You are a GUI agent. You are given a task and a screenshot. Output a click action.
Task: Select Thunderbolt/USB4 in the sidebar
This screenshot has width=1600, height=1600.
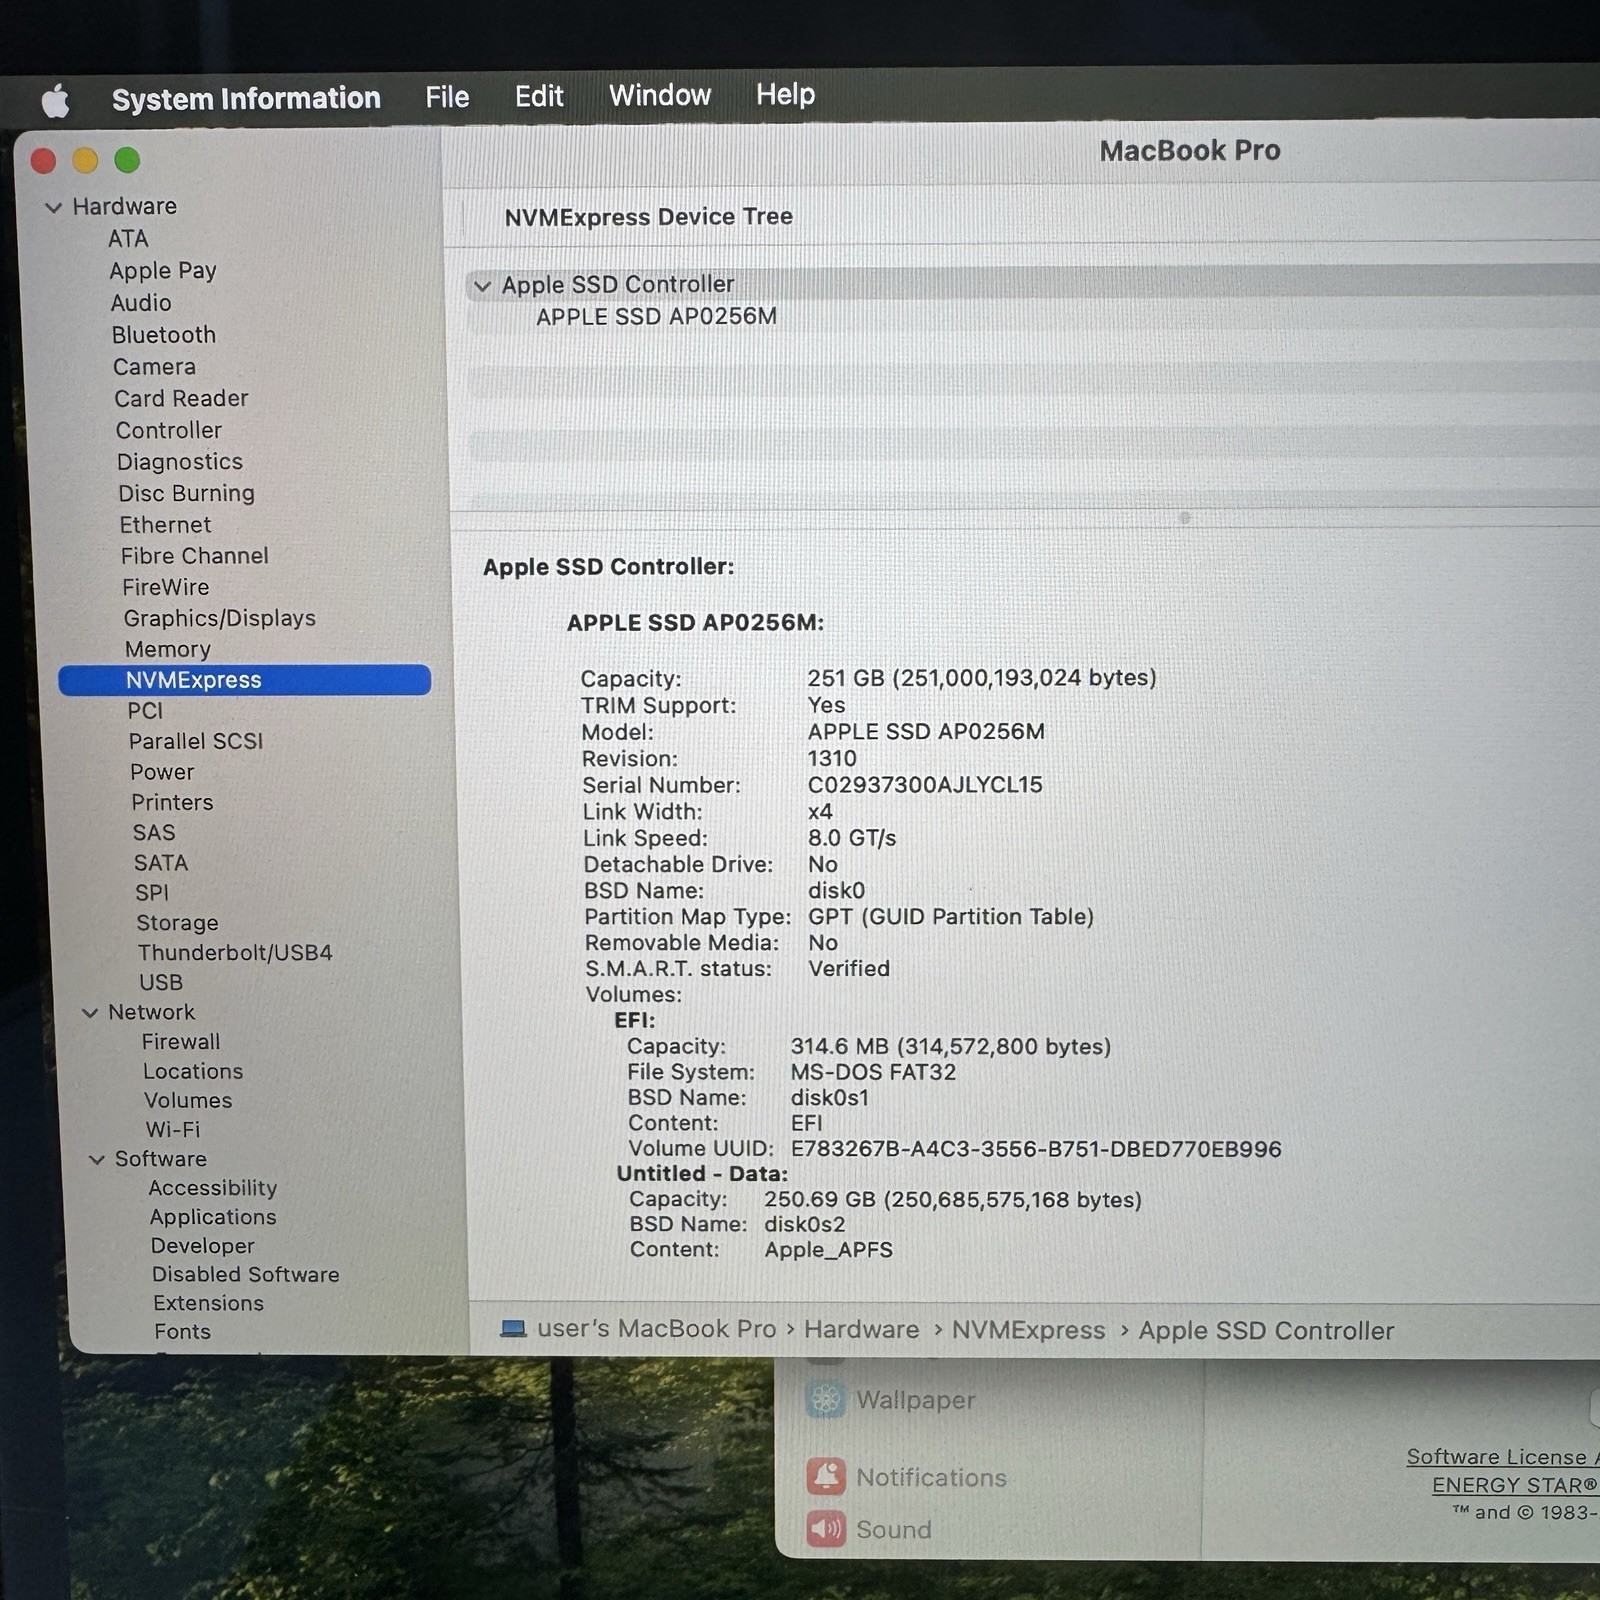[x=235, y=953]
